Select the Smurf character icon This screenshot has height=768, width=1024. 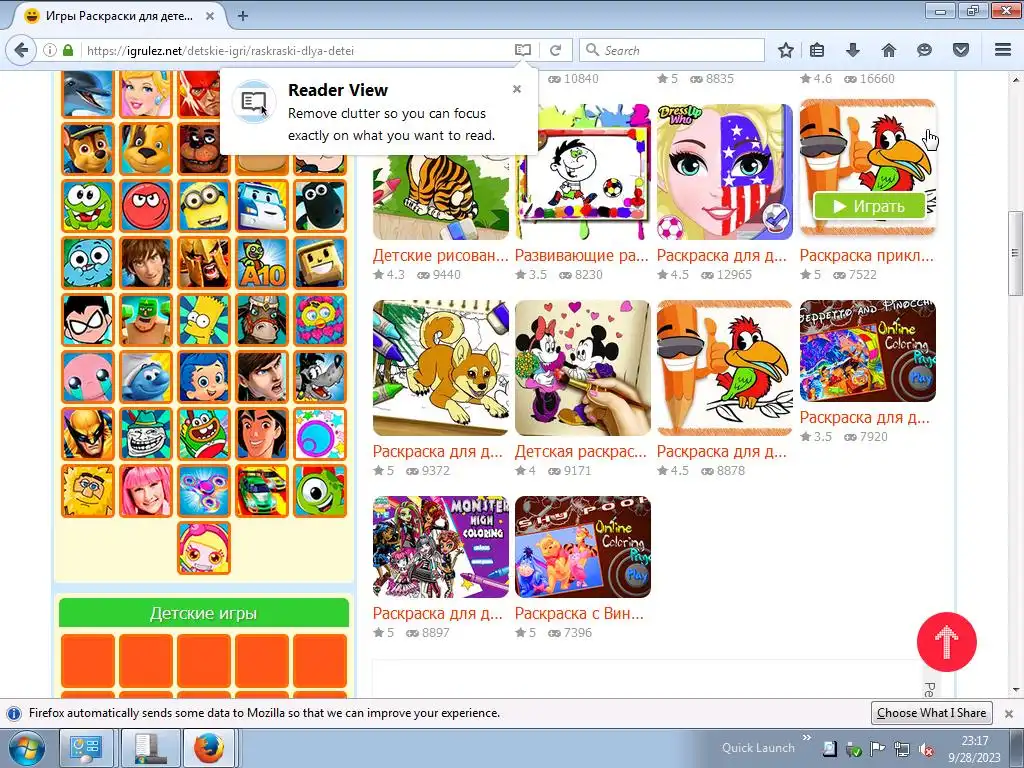tap(146, 377)
